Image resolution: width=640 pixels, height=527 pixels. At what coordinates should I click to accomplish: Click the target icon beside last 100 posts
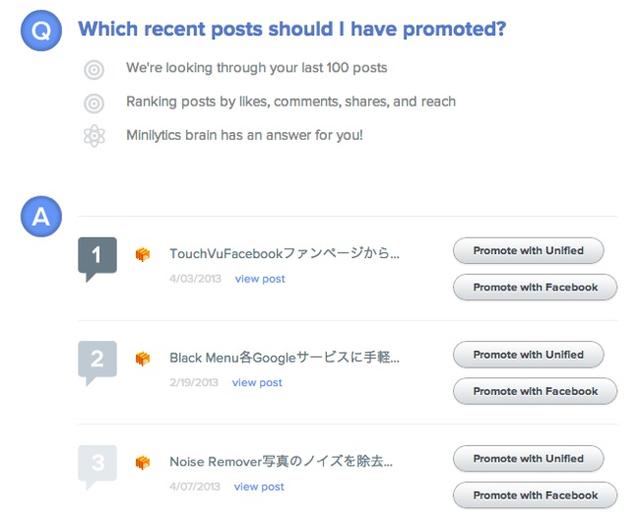pos(94,69)
